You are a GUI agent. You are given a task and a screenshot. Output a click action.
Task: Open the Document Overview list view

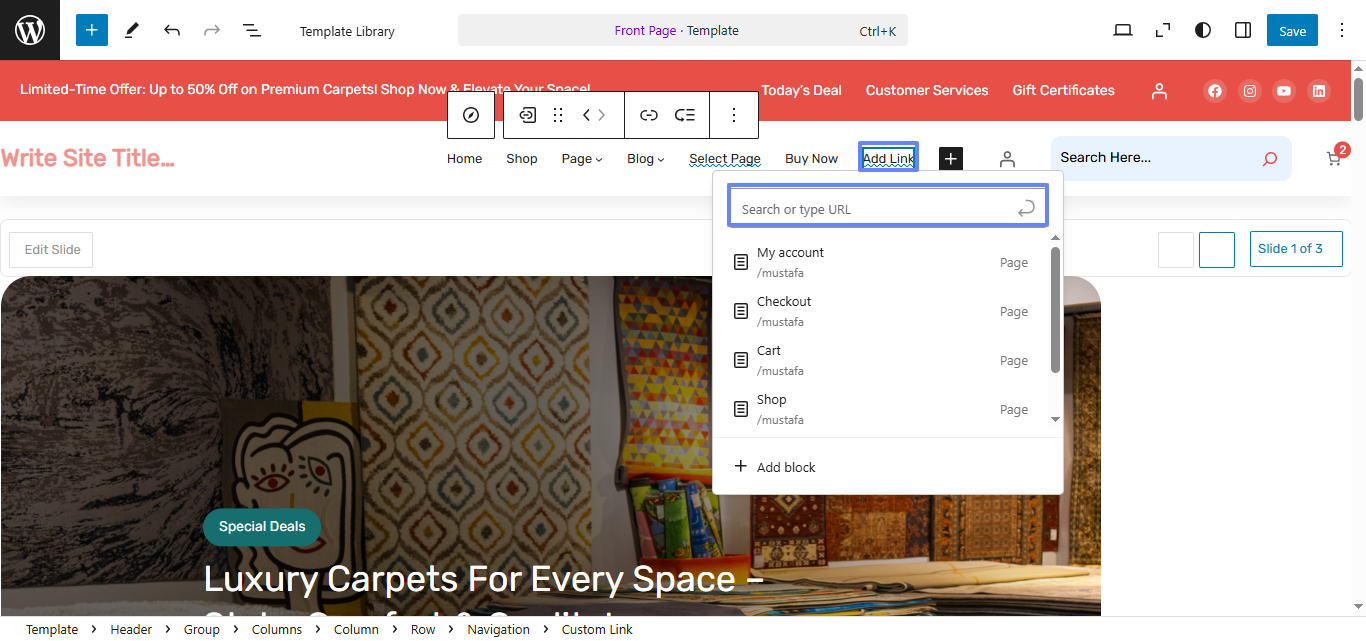252,30
